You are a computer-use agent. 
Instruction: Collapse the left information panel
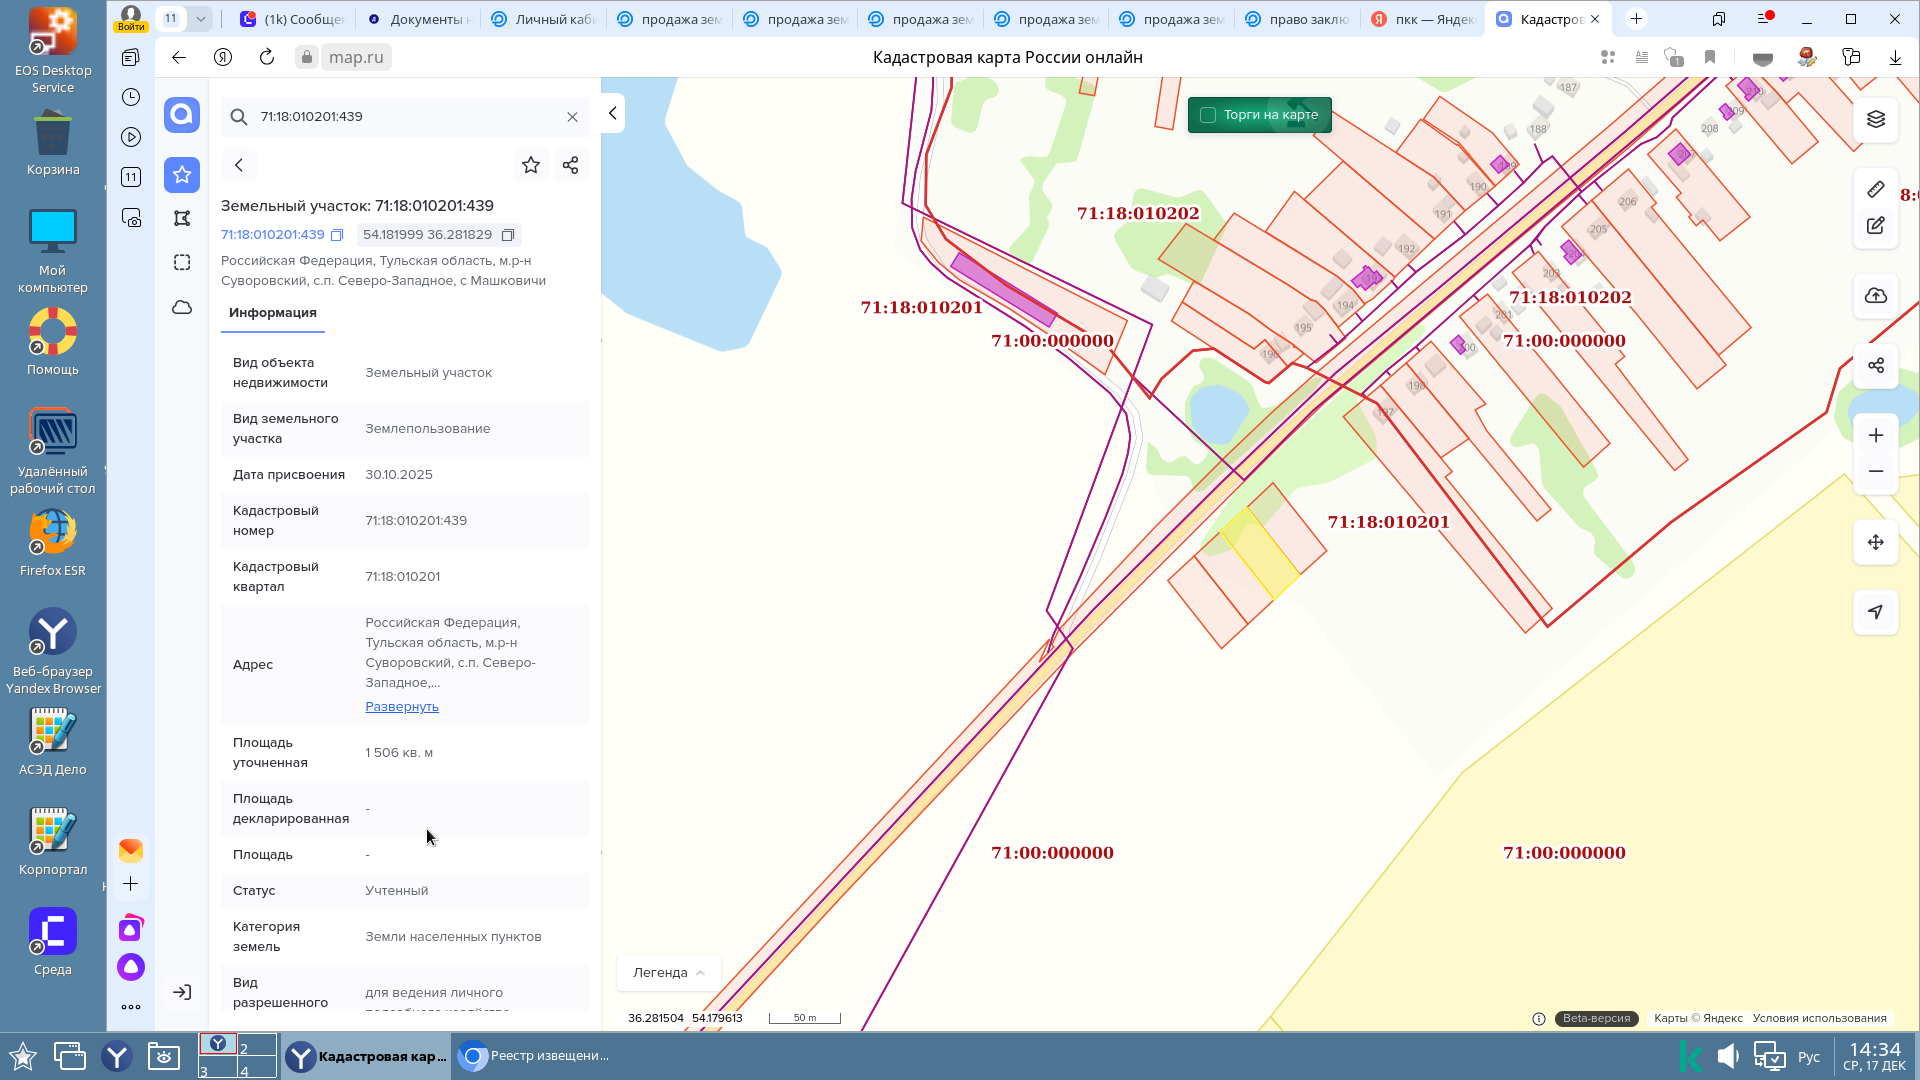click(612, 113)
